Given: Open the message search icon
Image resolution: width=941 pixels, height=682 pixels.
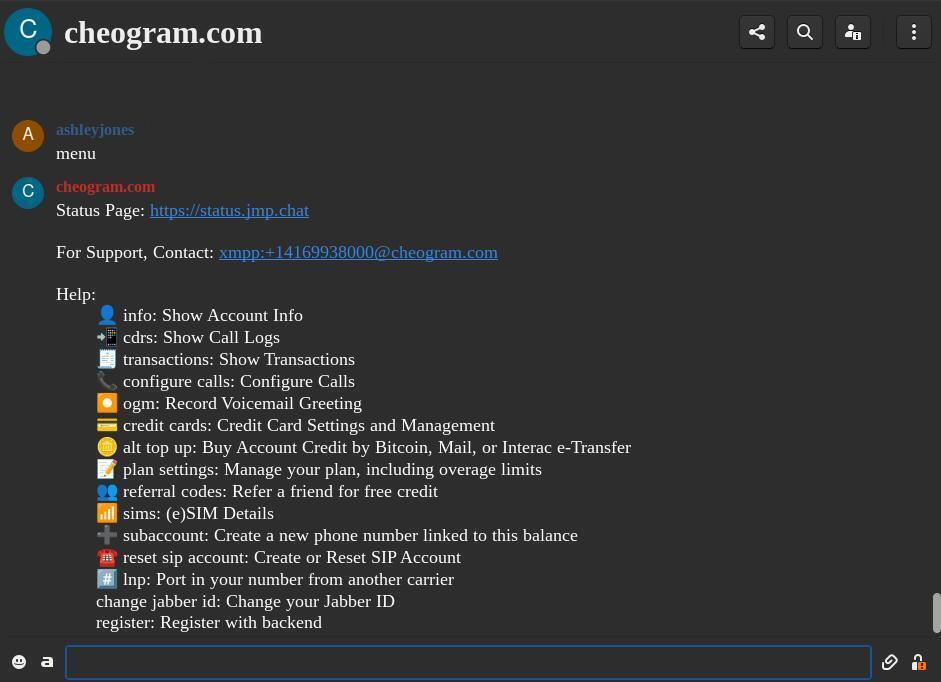Looking at the screenshot, I should tap(805, 32).
